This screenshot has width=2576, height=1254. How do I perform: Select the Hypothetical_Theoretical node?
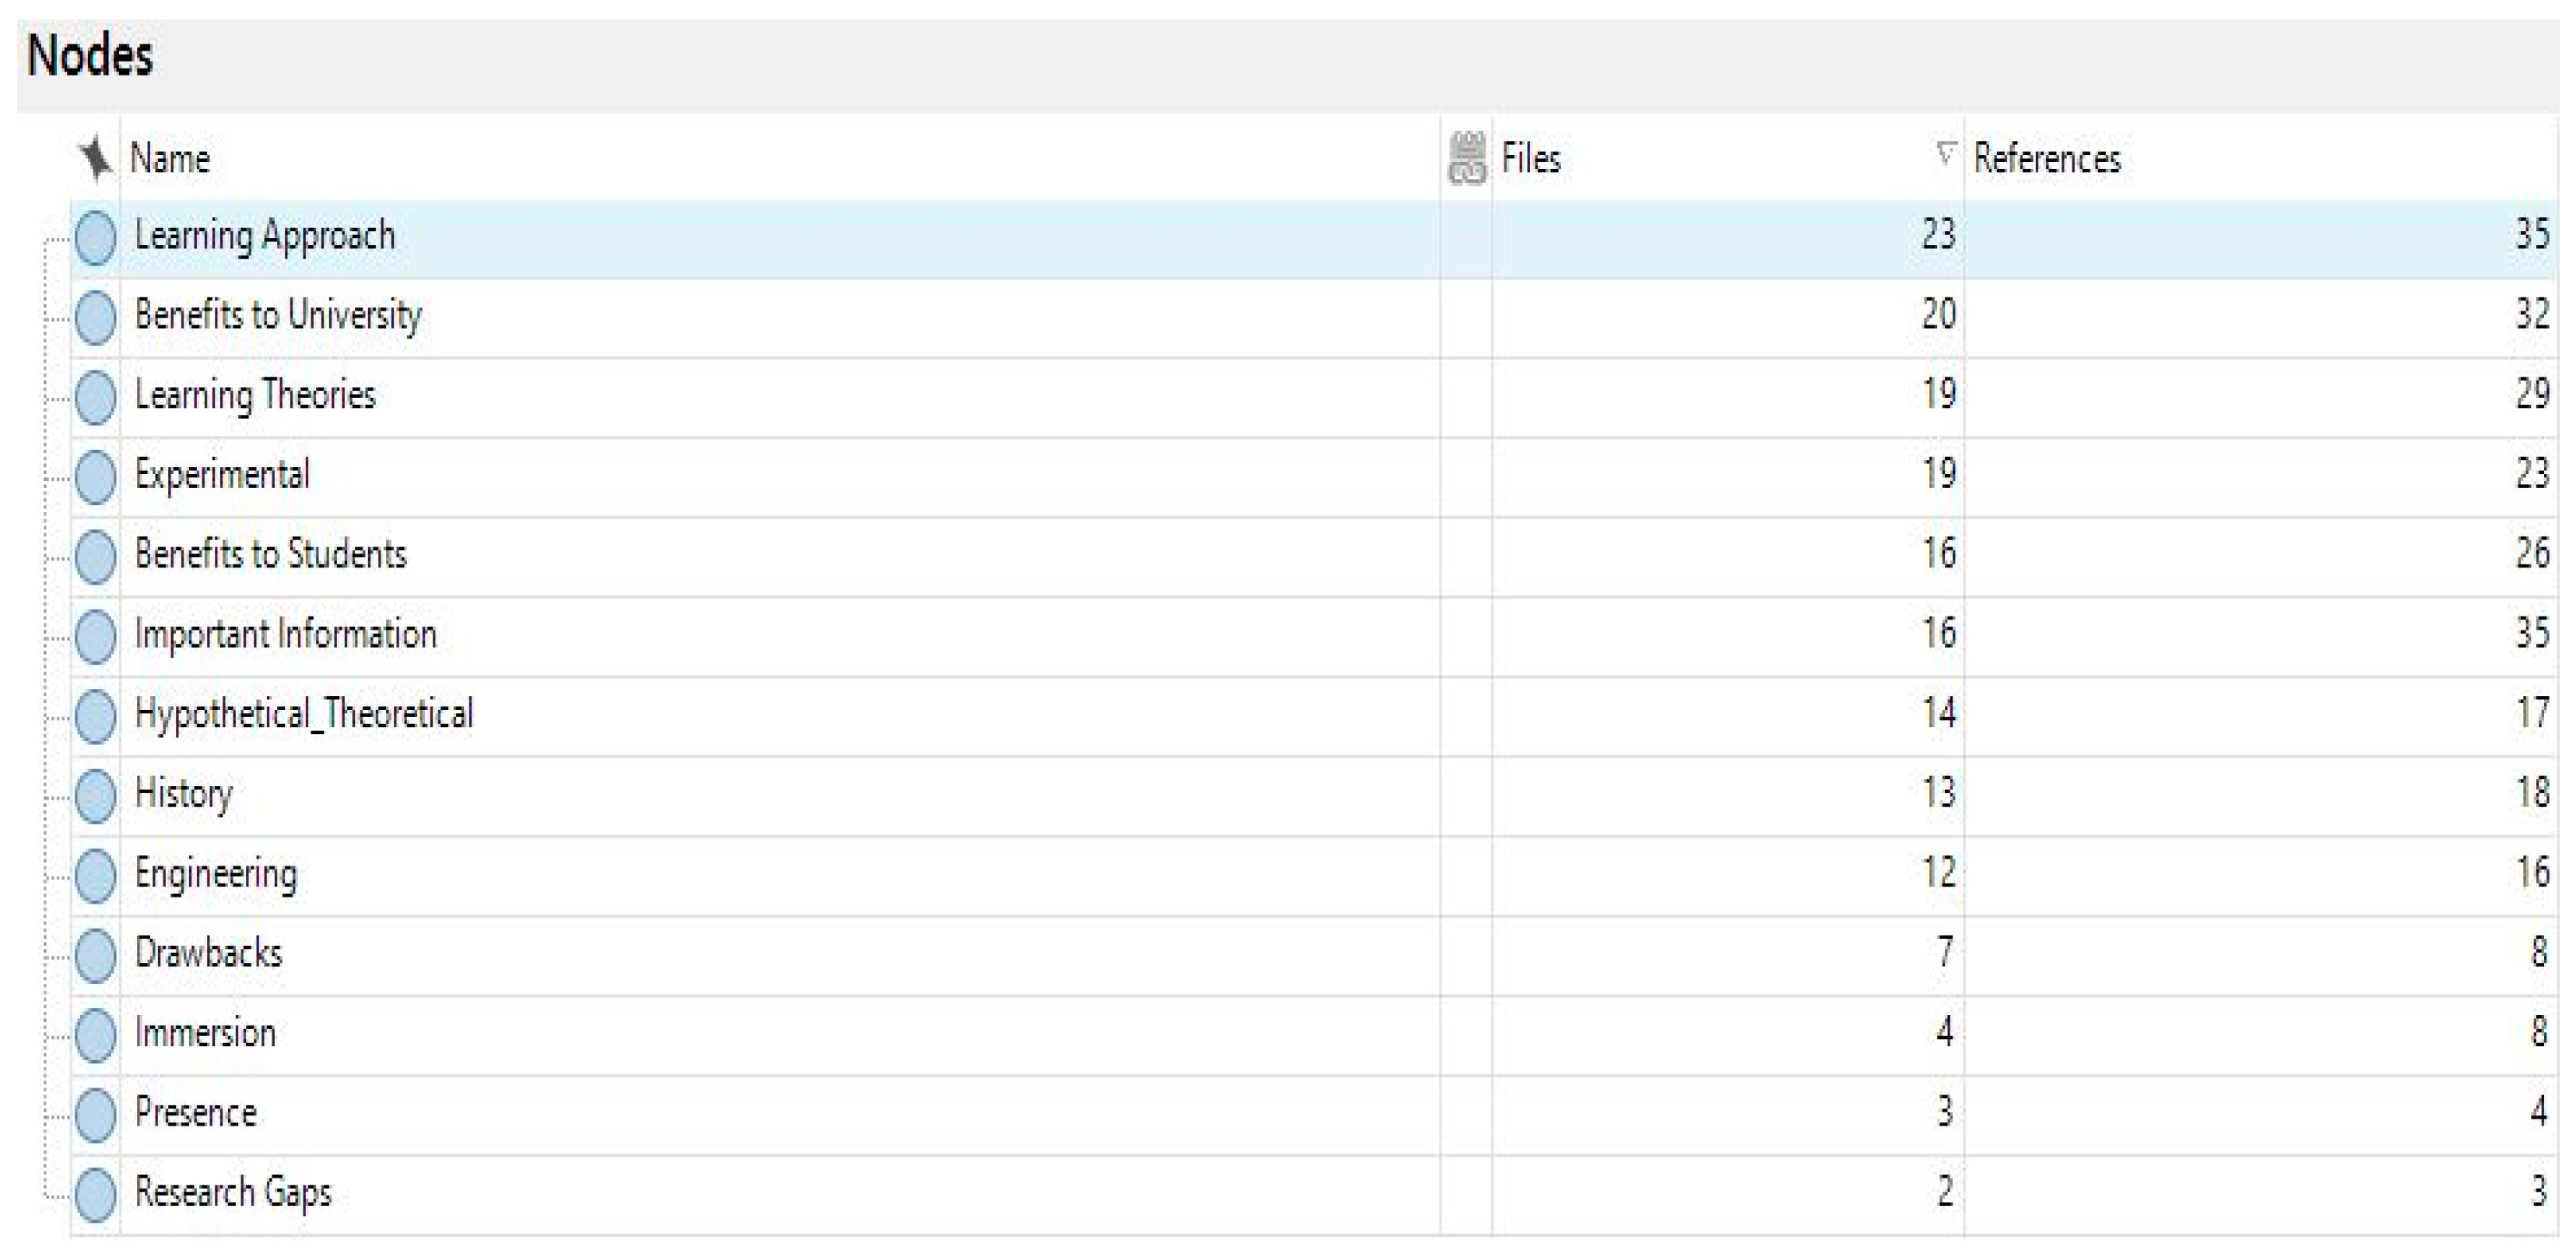coord(303,714)
